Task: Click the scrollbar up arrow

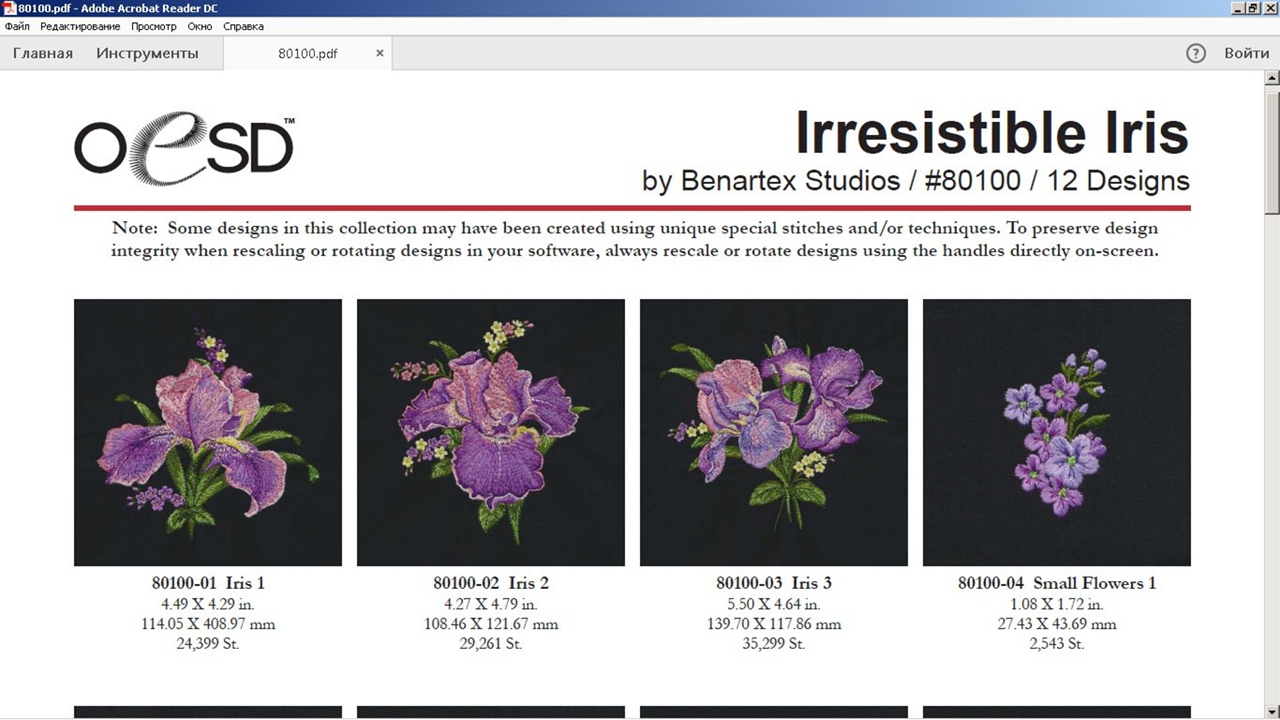Action: 1272,78
